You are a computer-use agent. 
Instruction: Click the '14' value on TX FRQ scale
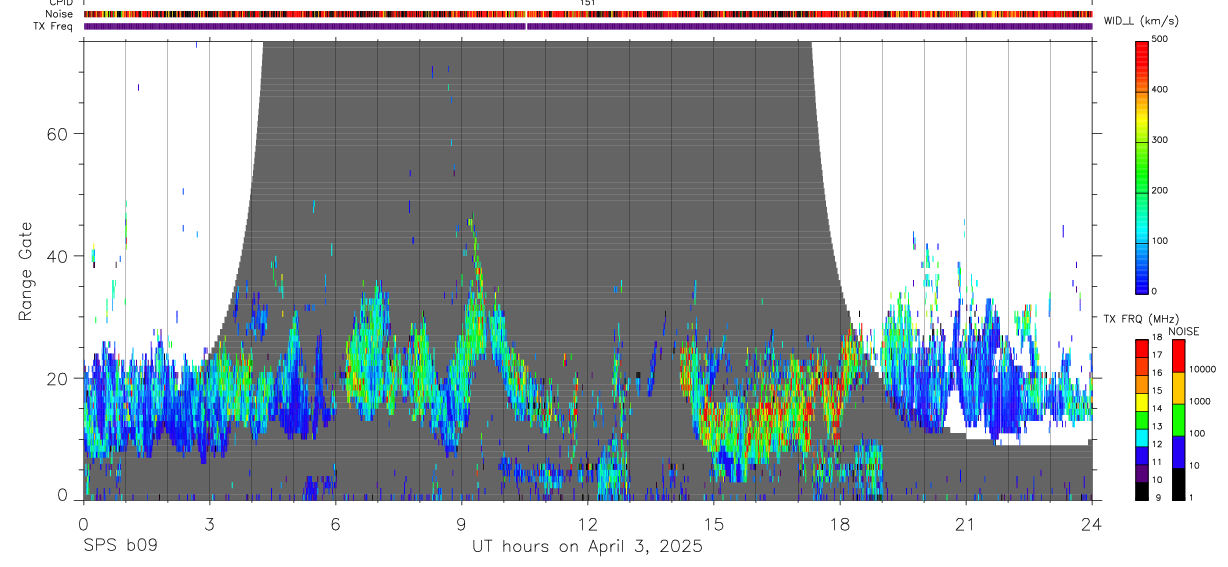pos(1158,409)
